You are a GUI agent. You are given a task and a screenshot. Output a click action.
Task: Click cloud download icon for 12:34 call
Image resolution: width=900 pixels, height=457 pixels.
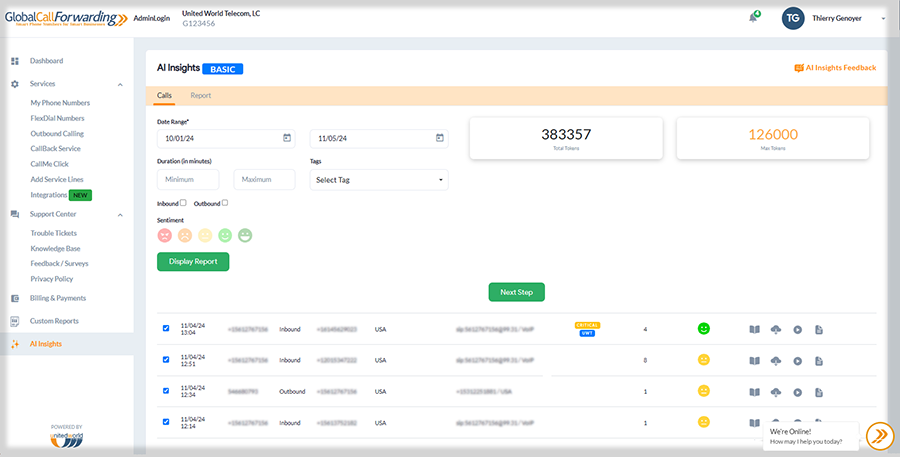(x=775, y=392)
